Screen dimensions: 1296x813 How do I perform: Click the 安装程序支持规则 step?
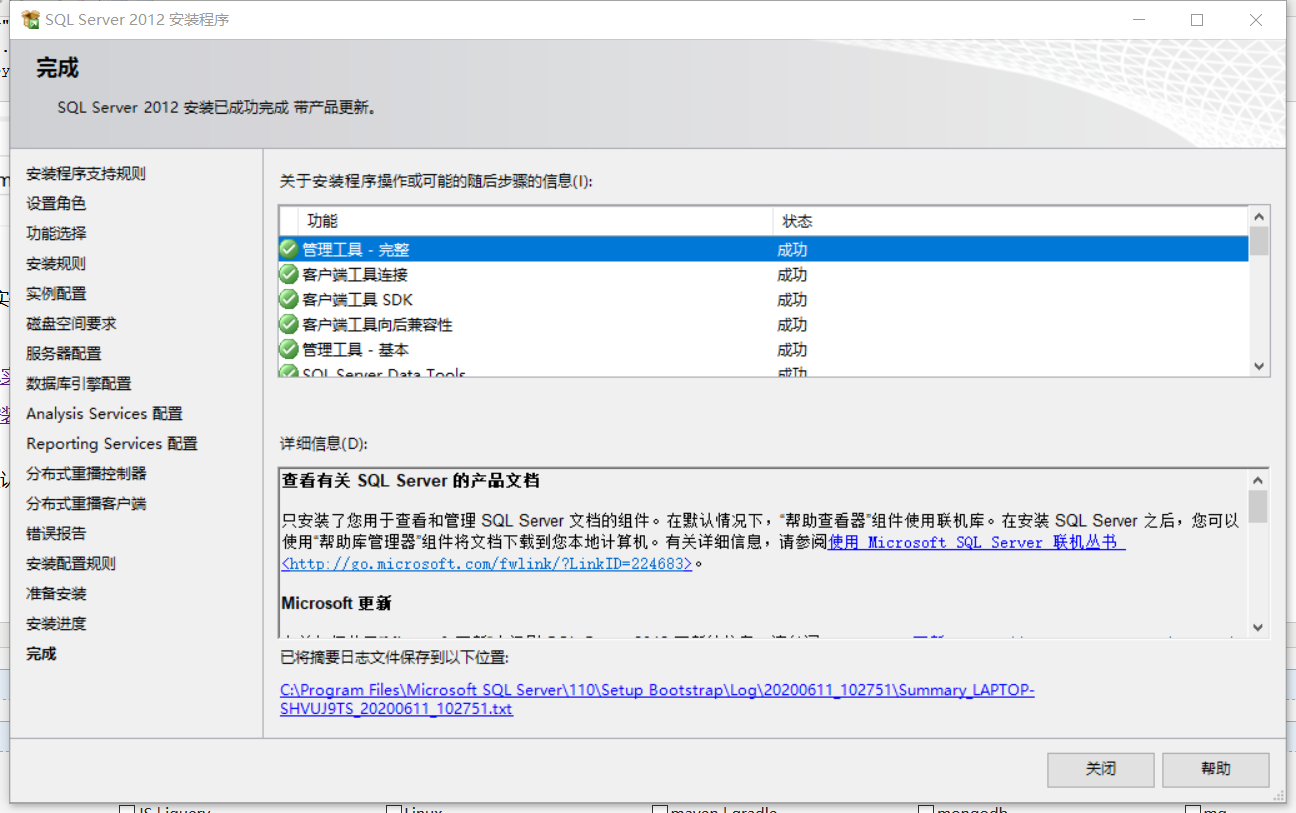point(86,173)
